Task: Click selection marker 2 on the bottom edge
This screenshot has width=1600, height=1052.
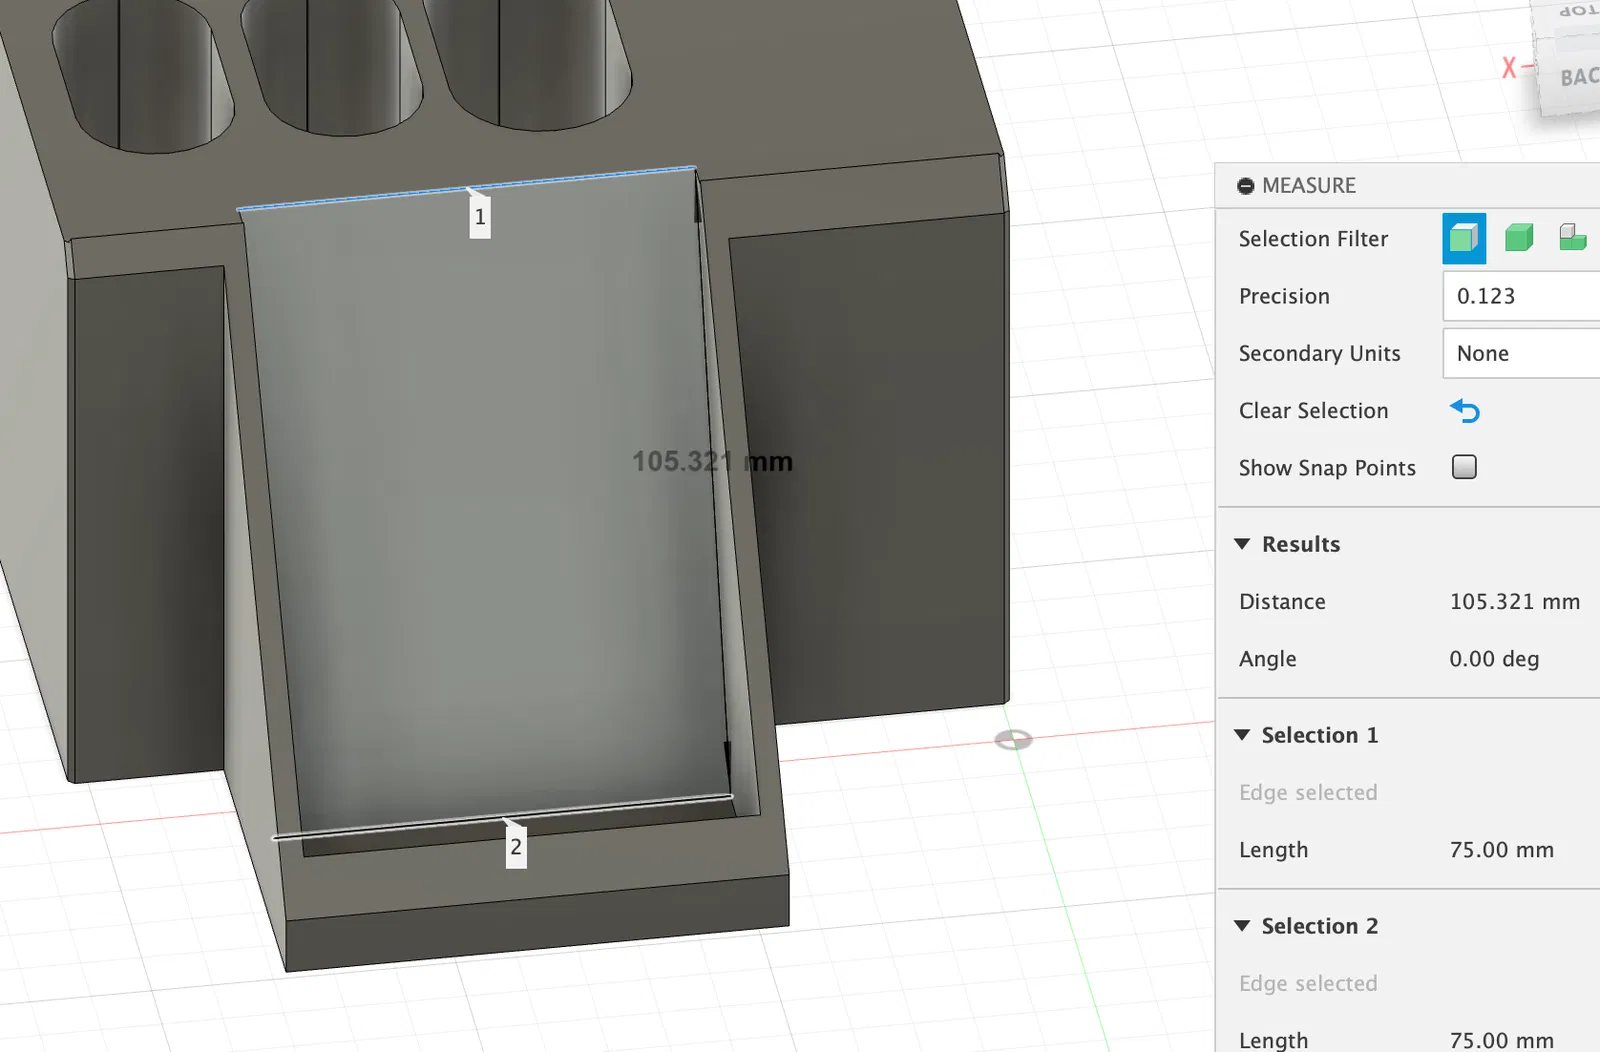Action: 516,847
